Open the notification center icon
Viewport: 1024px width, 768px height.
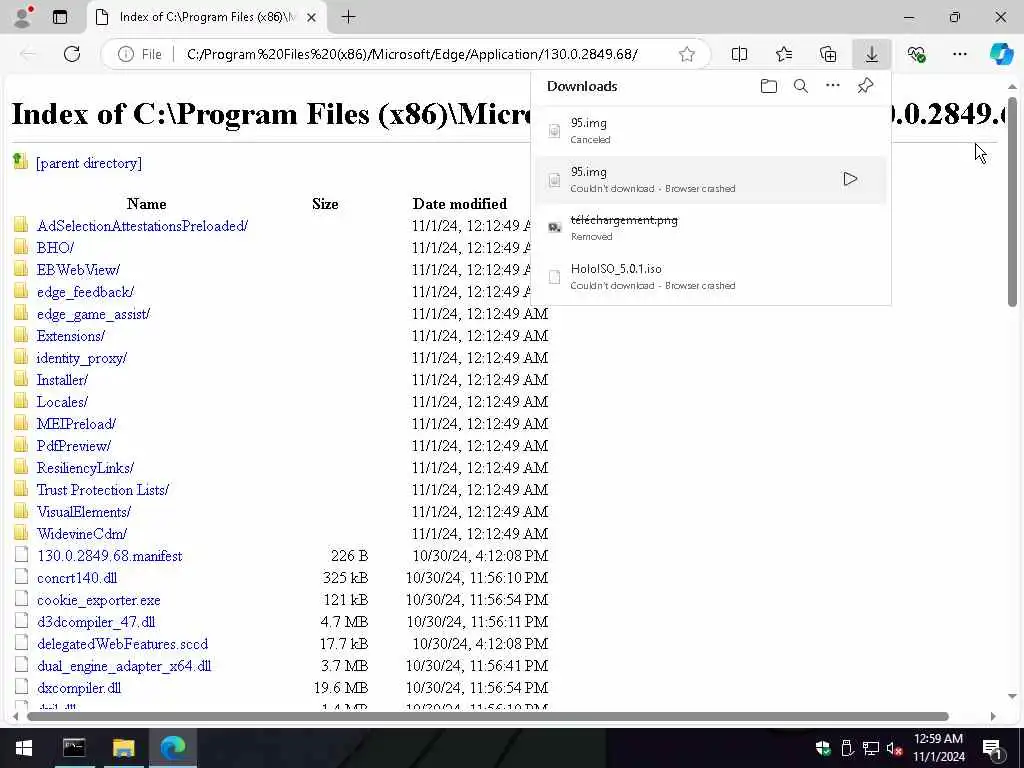992,748
